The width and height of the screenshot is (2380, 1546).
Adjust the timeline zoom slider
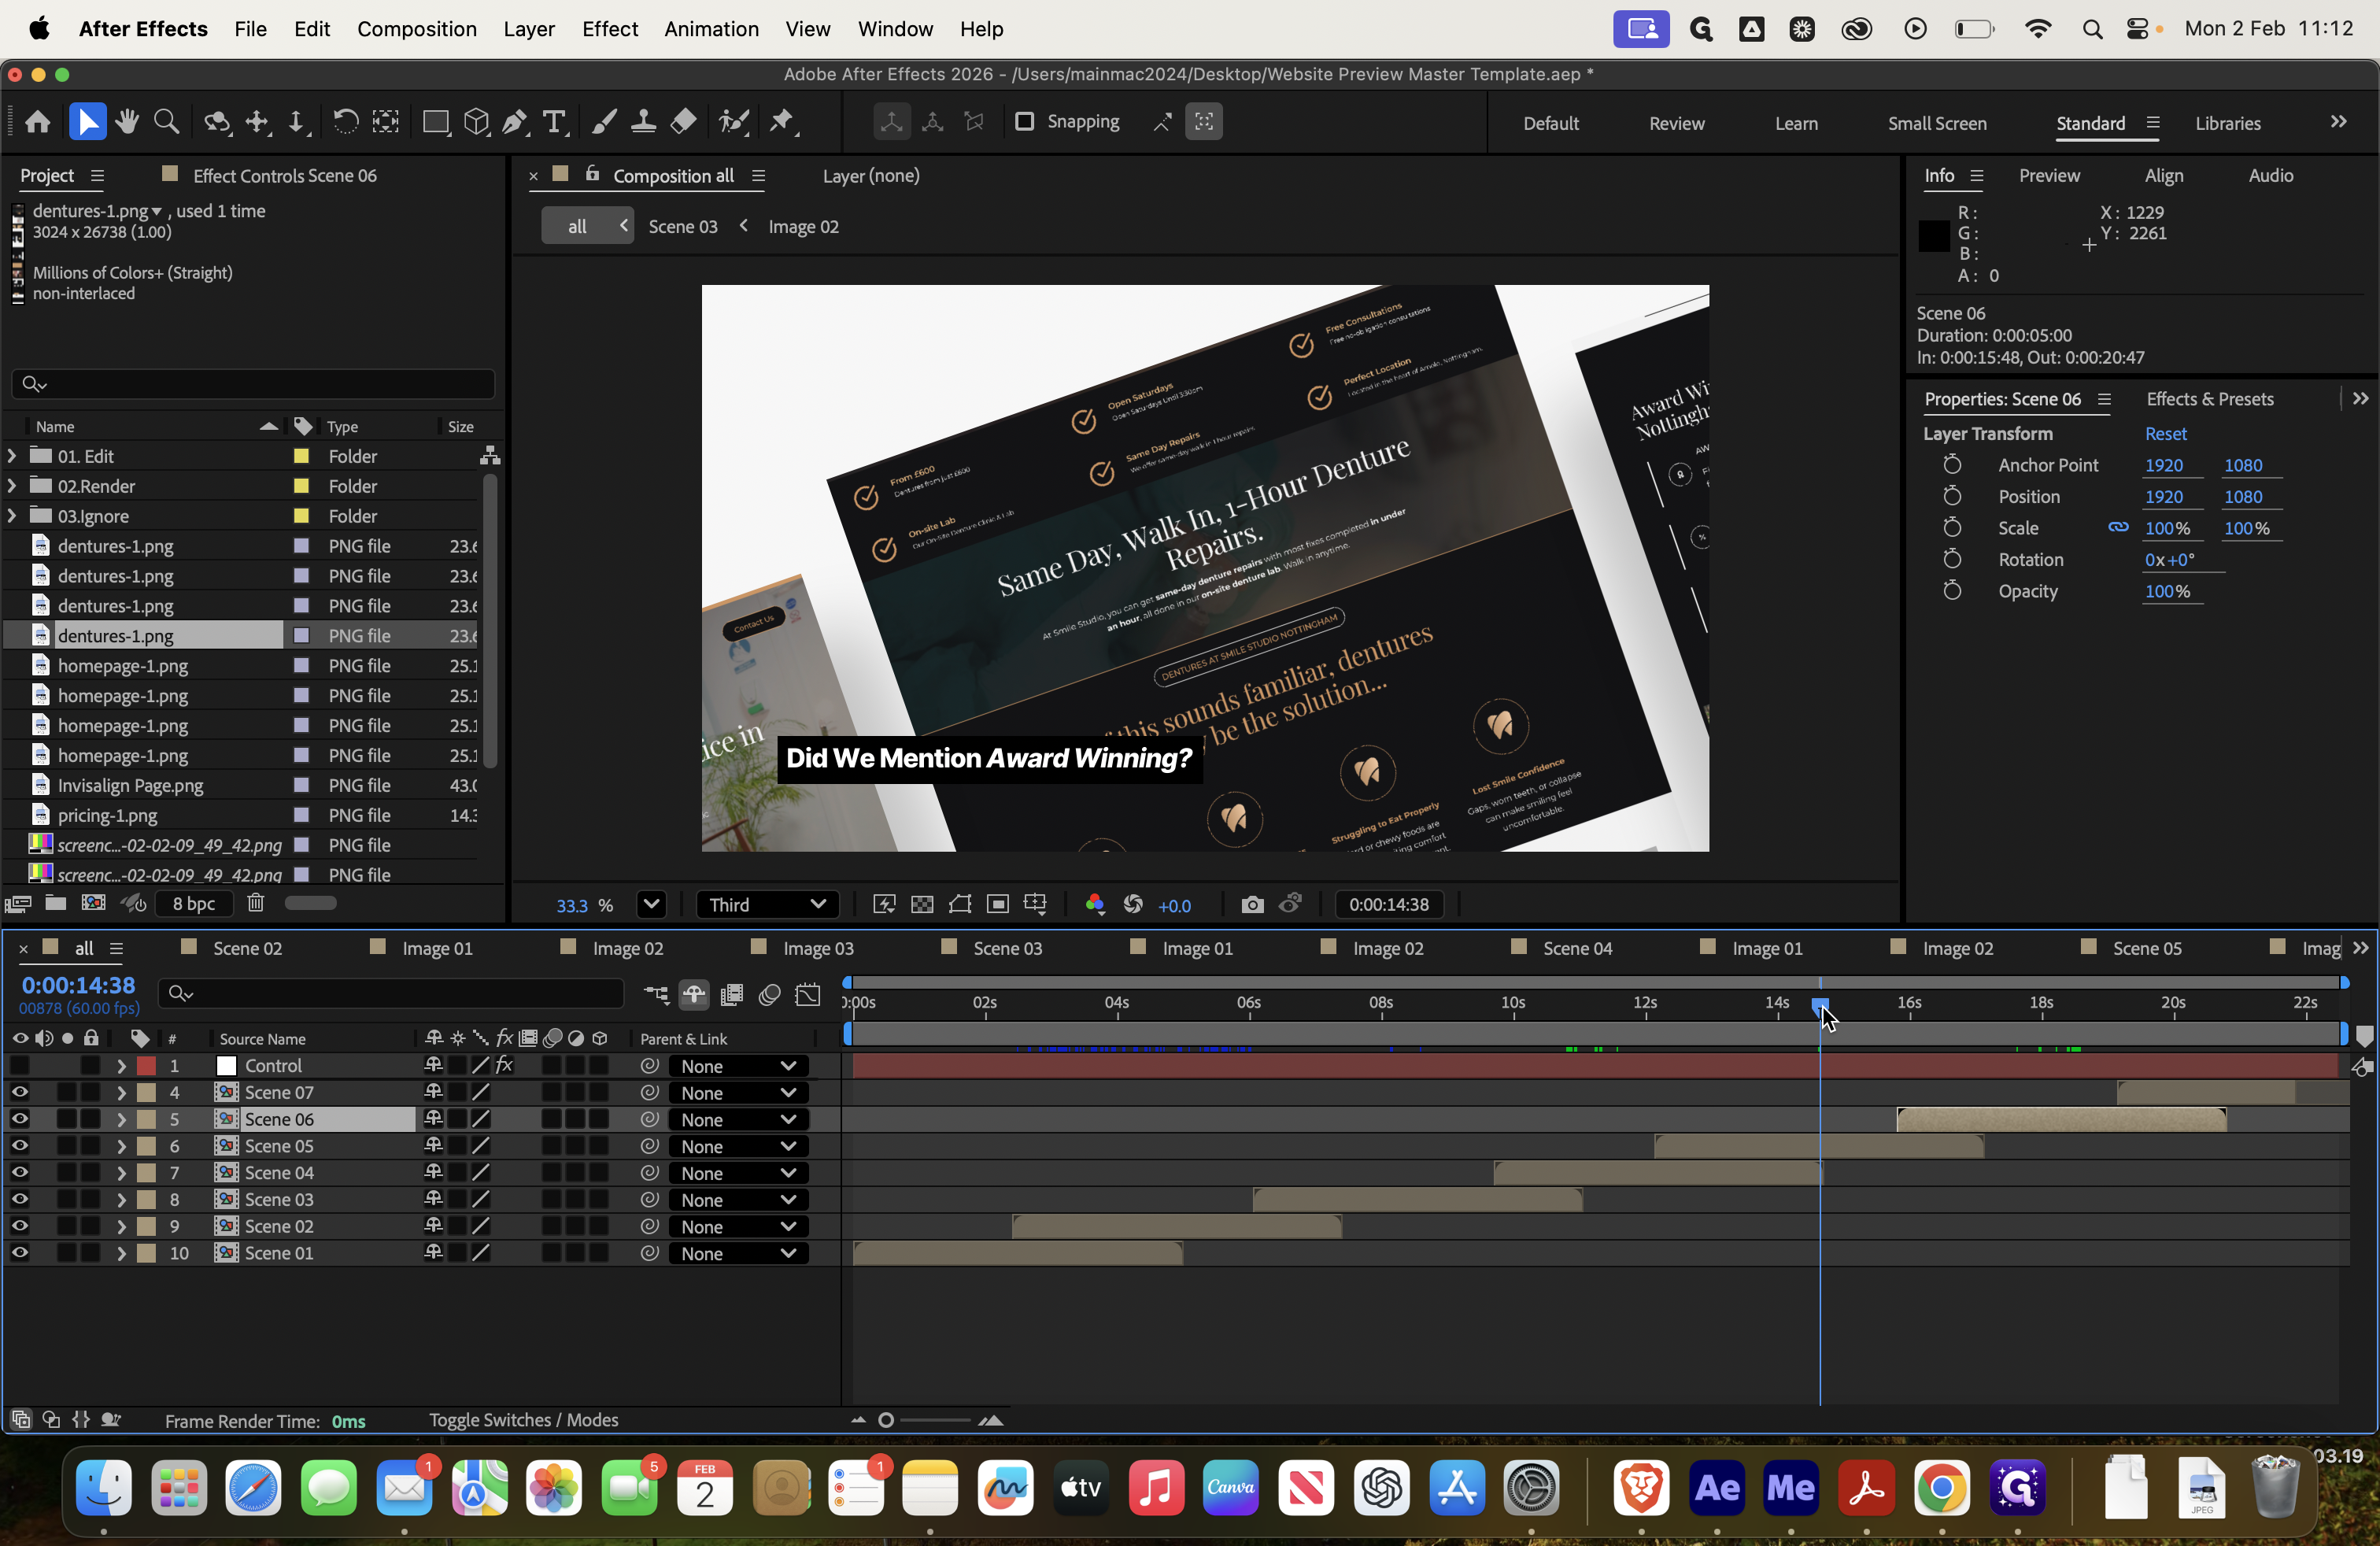[925, 1420]
